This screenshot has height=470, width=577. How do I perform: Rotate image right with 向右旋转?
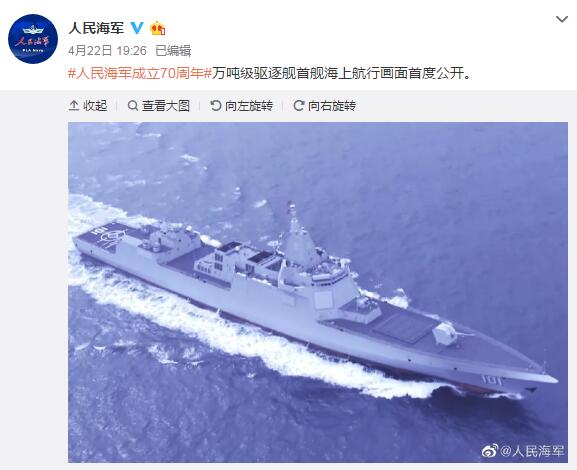pyautogui.click(x=325, y=106)
